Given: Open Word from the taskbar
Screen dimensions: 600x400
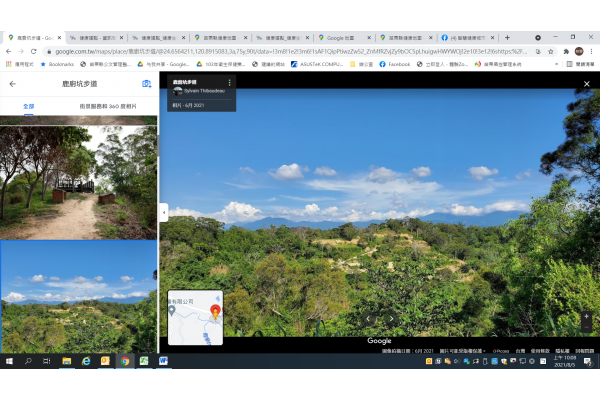Looking at the screenshot, I should (x=163, y=361).
